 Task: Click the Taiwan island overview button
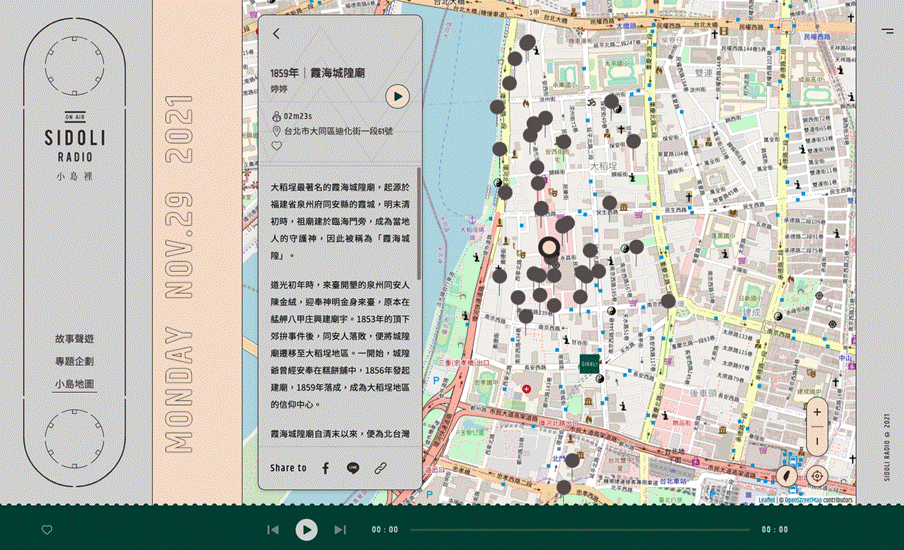coord(788,477)
